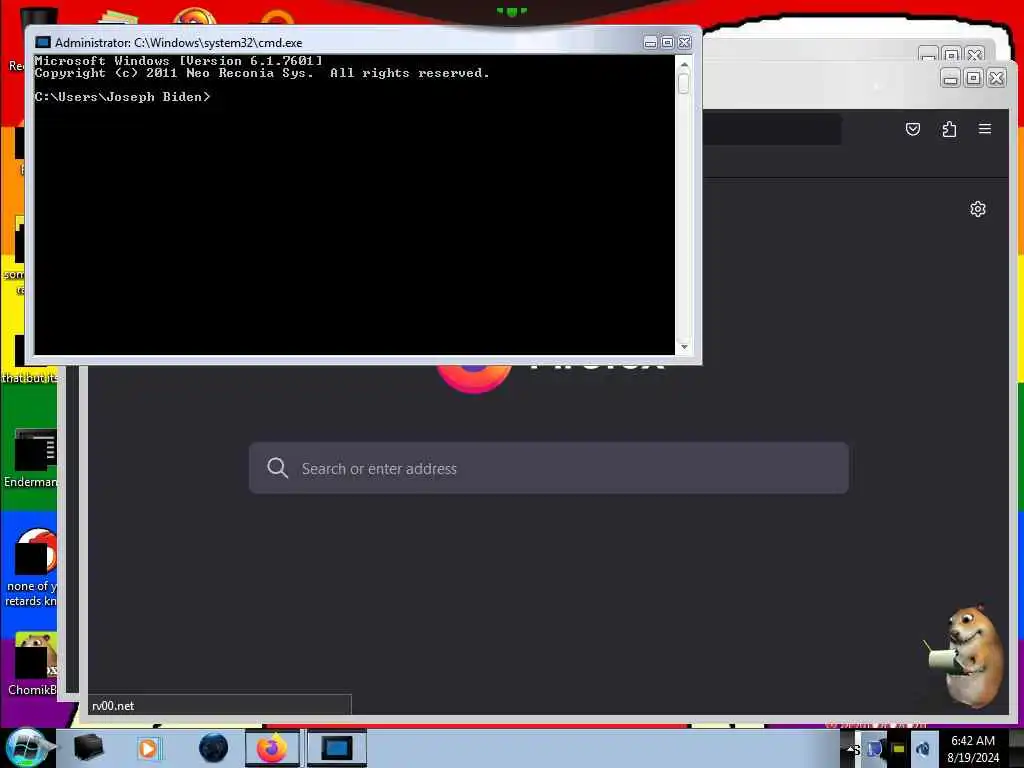Image resolution: width=1024 pixels, height=768 pixels.
Task: Close the Firefox window
Action: point(996,78)
